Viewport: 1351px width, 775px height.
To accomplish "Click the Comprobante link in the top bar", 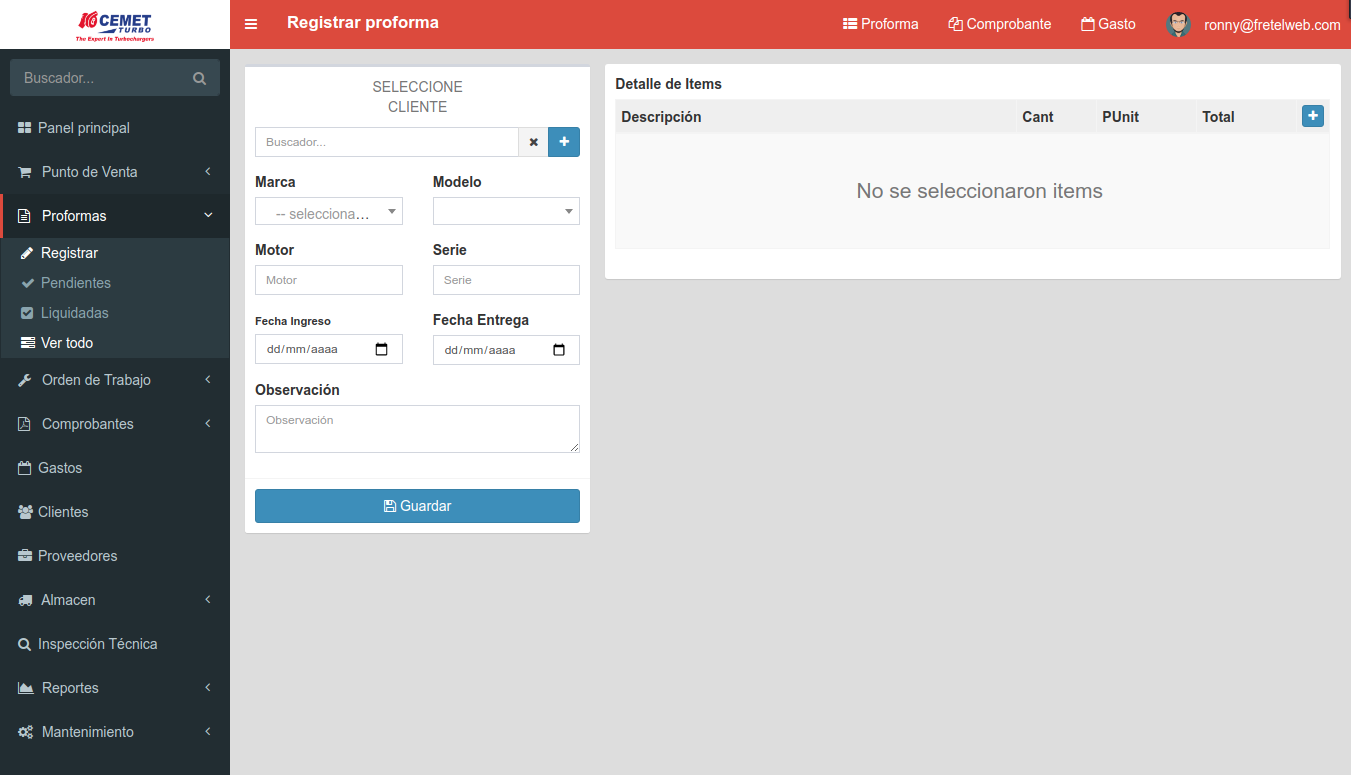I will coord(999,24).
